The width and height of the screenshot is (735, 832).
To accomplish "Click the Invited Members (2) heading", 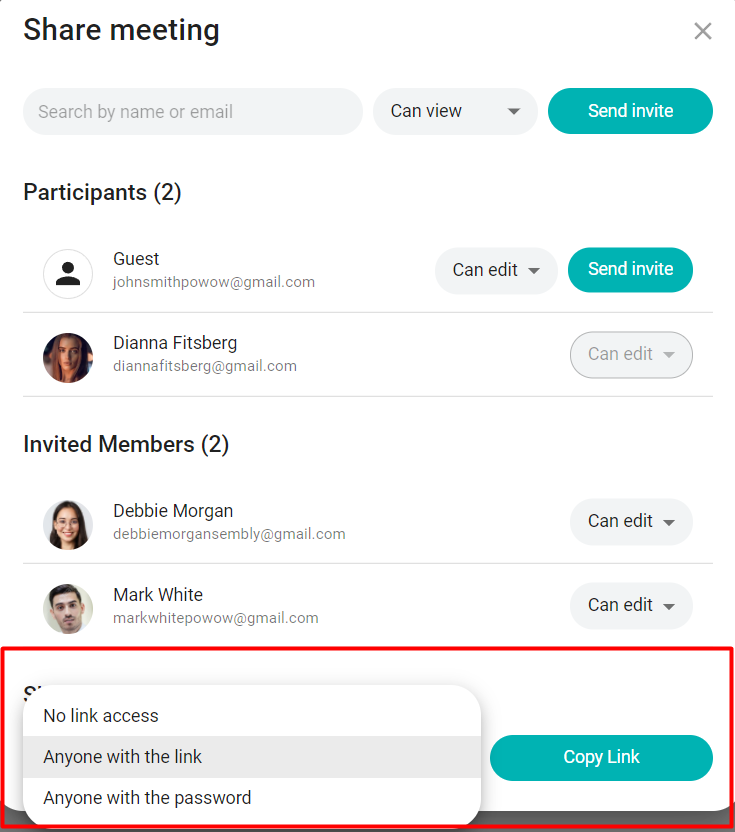I will [126, 444].
